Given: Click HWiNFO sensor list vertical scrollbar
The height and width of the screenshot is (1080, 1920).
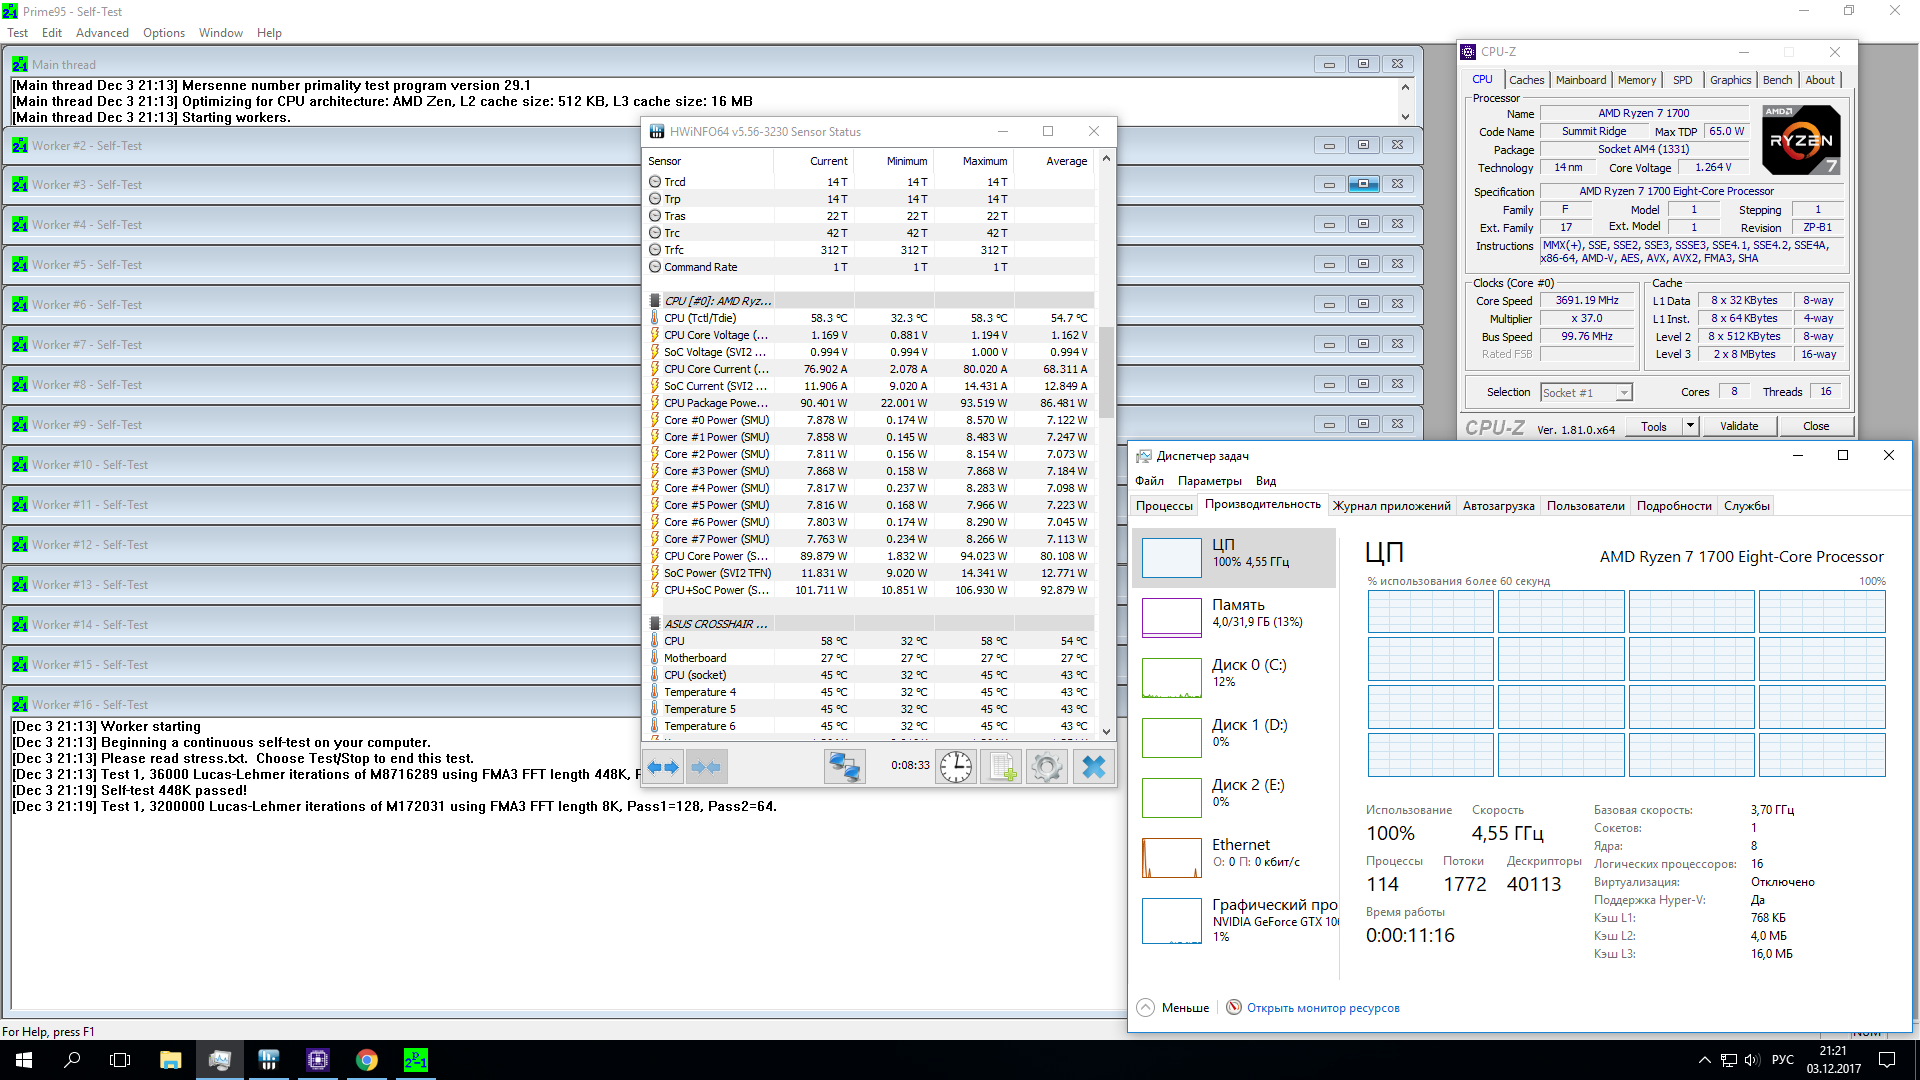Looking at the screenshot, I should point(1106,370).
